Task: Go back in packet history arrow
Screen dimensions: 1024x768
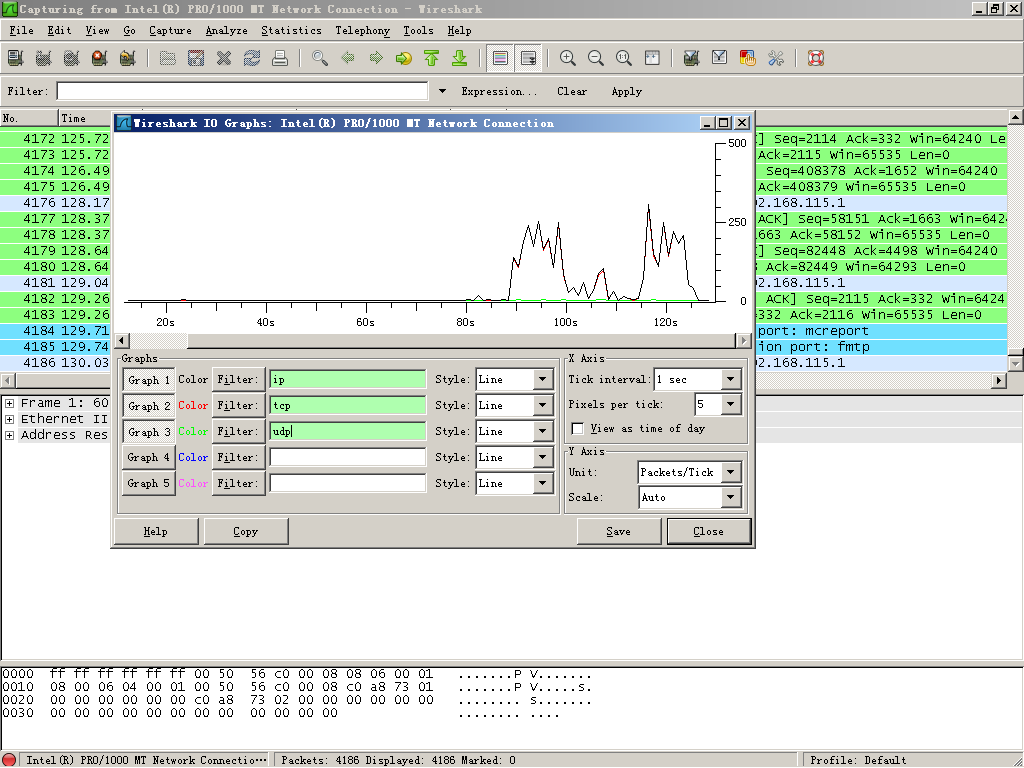Action: [x=348, y=58]
